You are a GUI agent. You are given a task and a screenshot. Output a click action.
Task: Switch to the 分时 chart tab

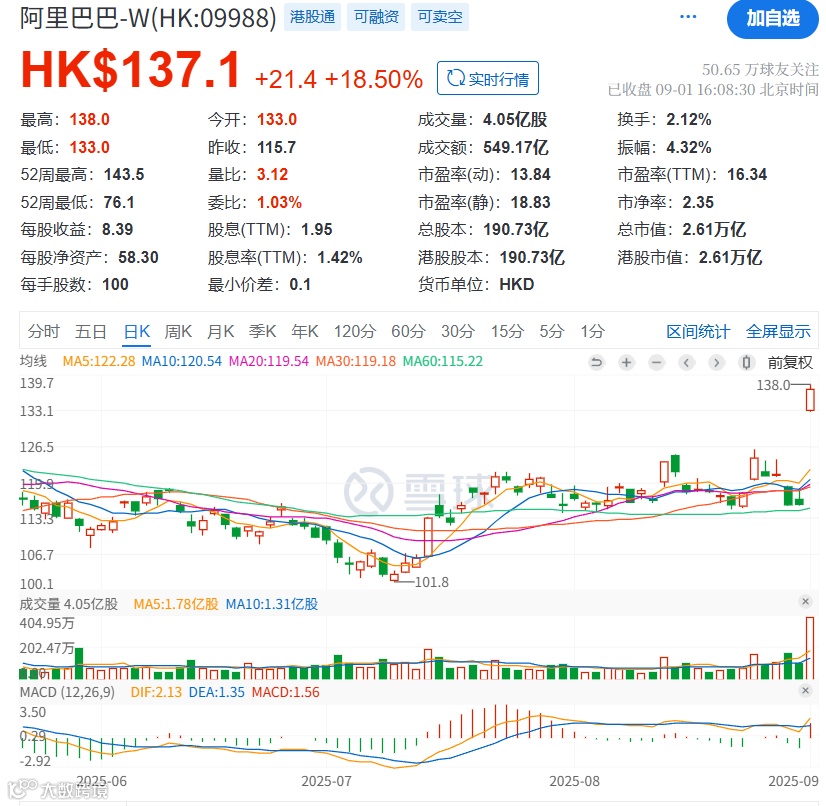[x=43, y=331]
